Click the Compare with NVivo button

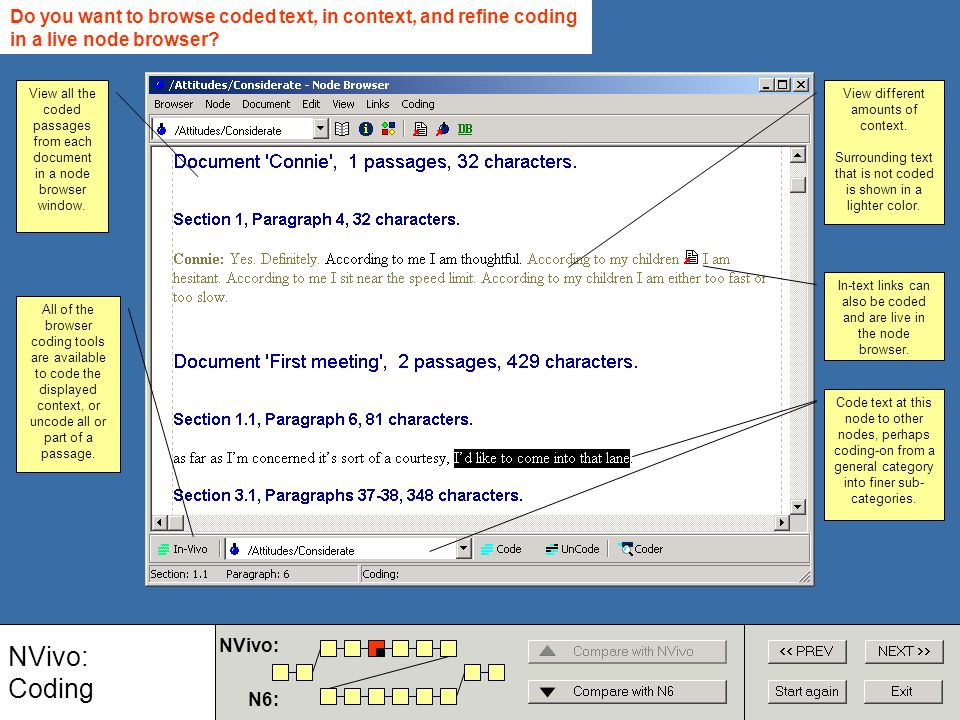627,651
